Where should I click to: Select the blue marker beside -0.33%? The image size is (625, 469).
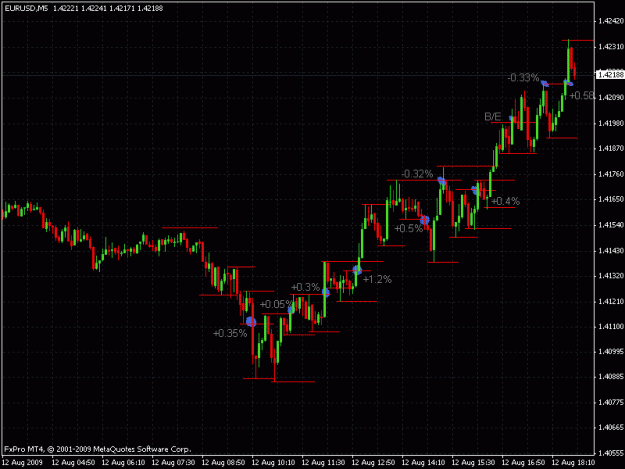[x=545, y=84]
